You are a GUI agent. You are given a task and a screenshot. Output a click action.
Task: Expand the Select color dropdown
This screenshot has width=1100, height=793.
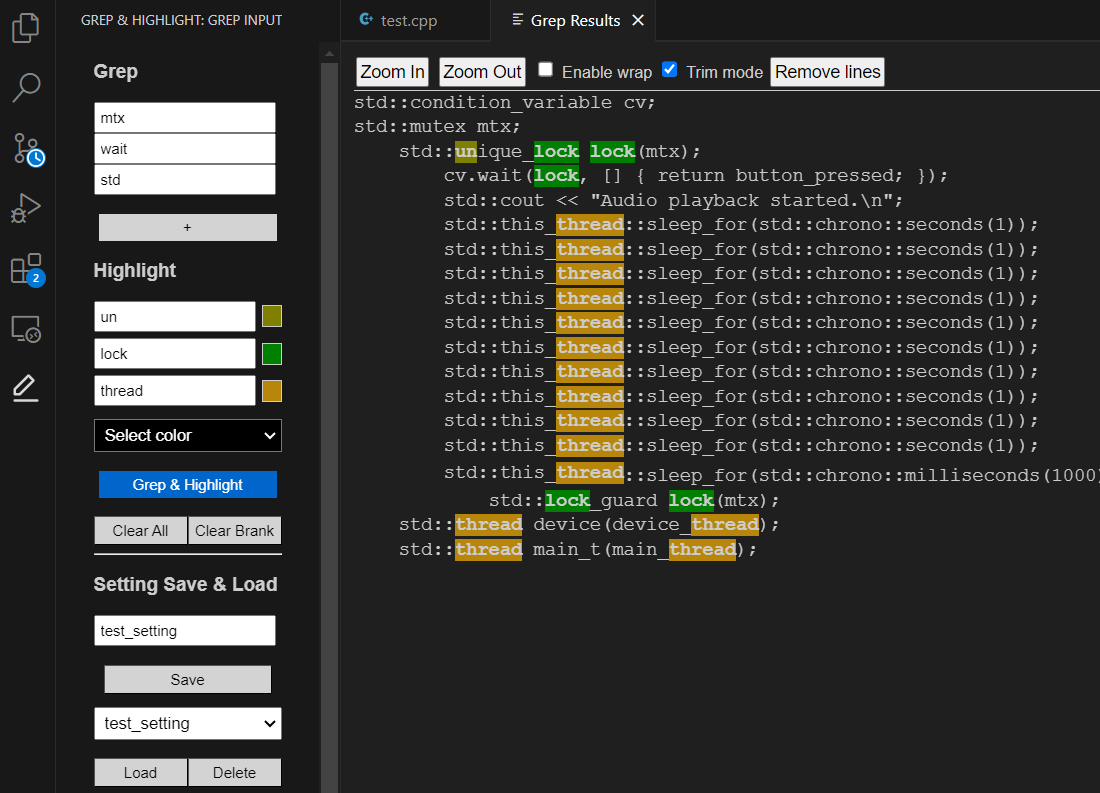(x=188, y=436)
